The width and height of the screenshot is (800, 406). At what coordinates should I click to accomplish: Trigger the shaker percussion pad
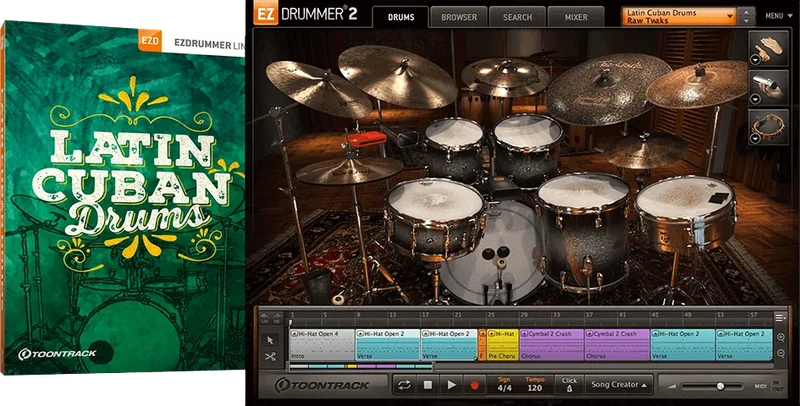[768, 88]
